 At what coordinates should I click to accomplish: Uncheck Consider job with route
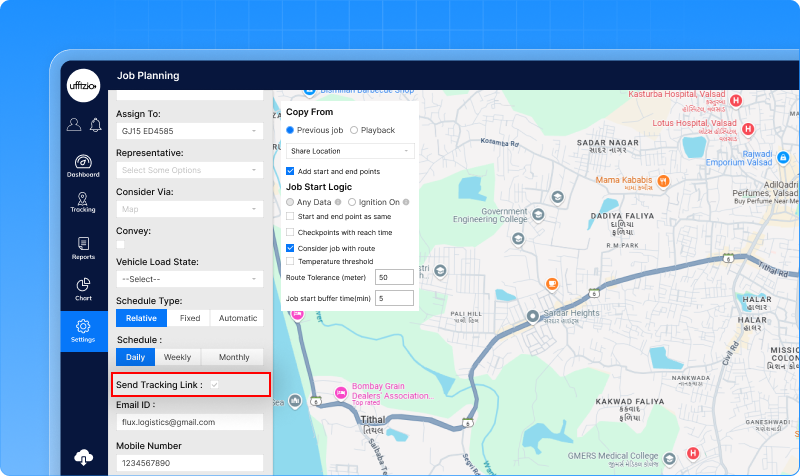point(290,247)
